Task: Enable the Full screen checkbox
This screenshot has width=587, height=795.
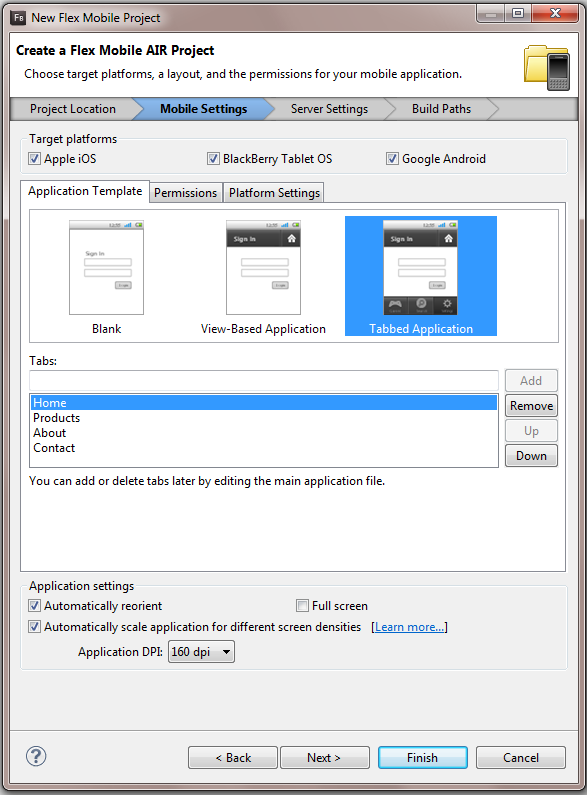Action: [x=303, y=605]
